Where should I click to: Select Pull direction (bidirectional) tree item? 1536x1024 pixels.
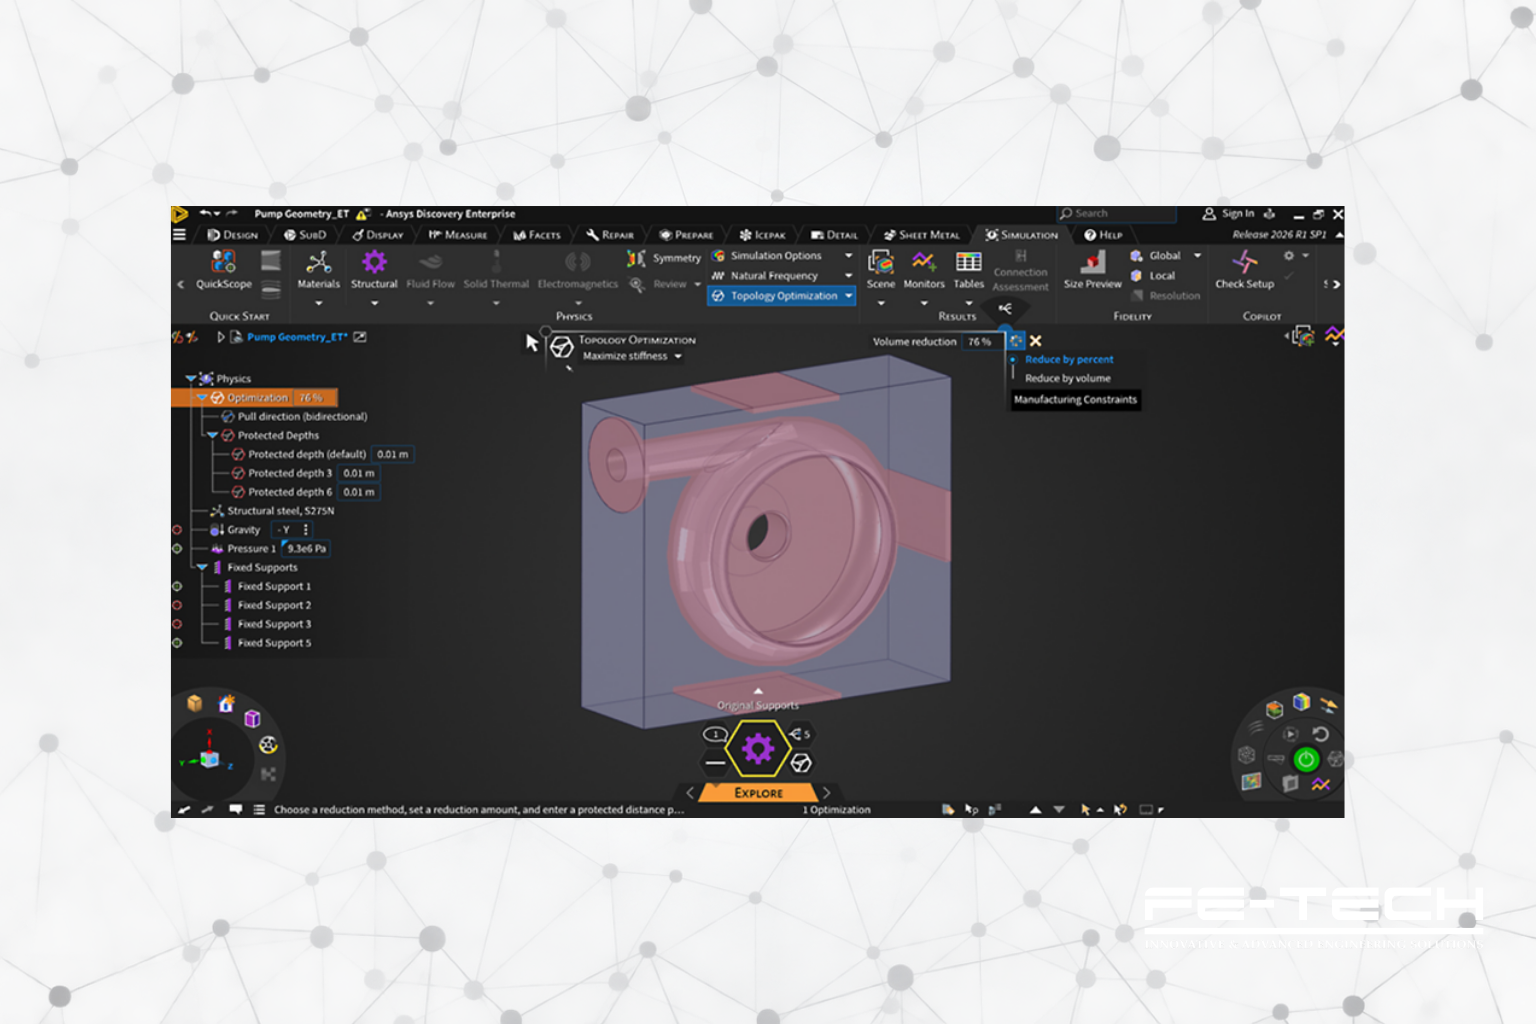coord(303,417)
